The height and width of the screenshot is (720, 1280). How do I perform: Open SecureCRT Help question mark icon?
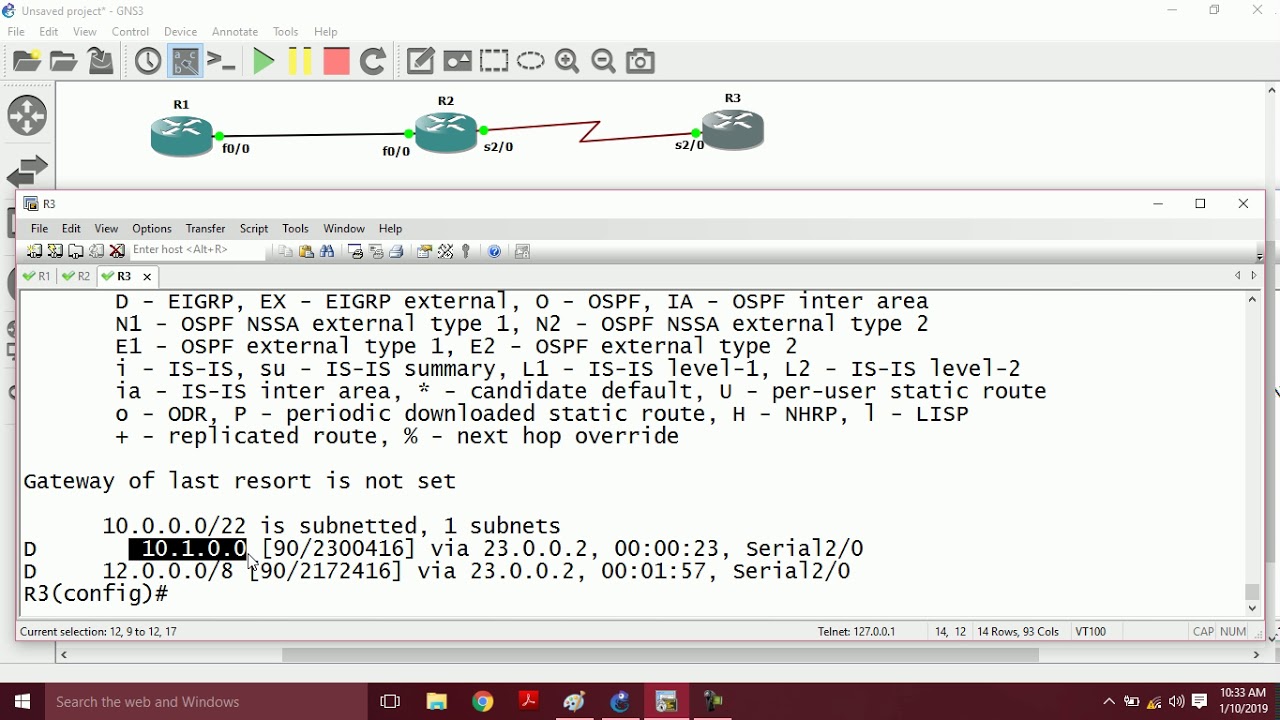point(494,251)
